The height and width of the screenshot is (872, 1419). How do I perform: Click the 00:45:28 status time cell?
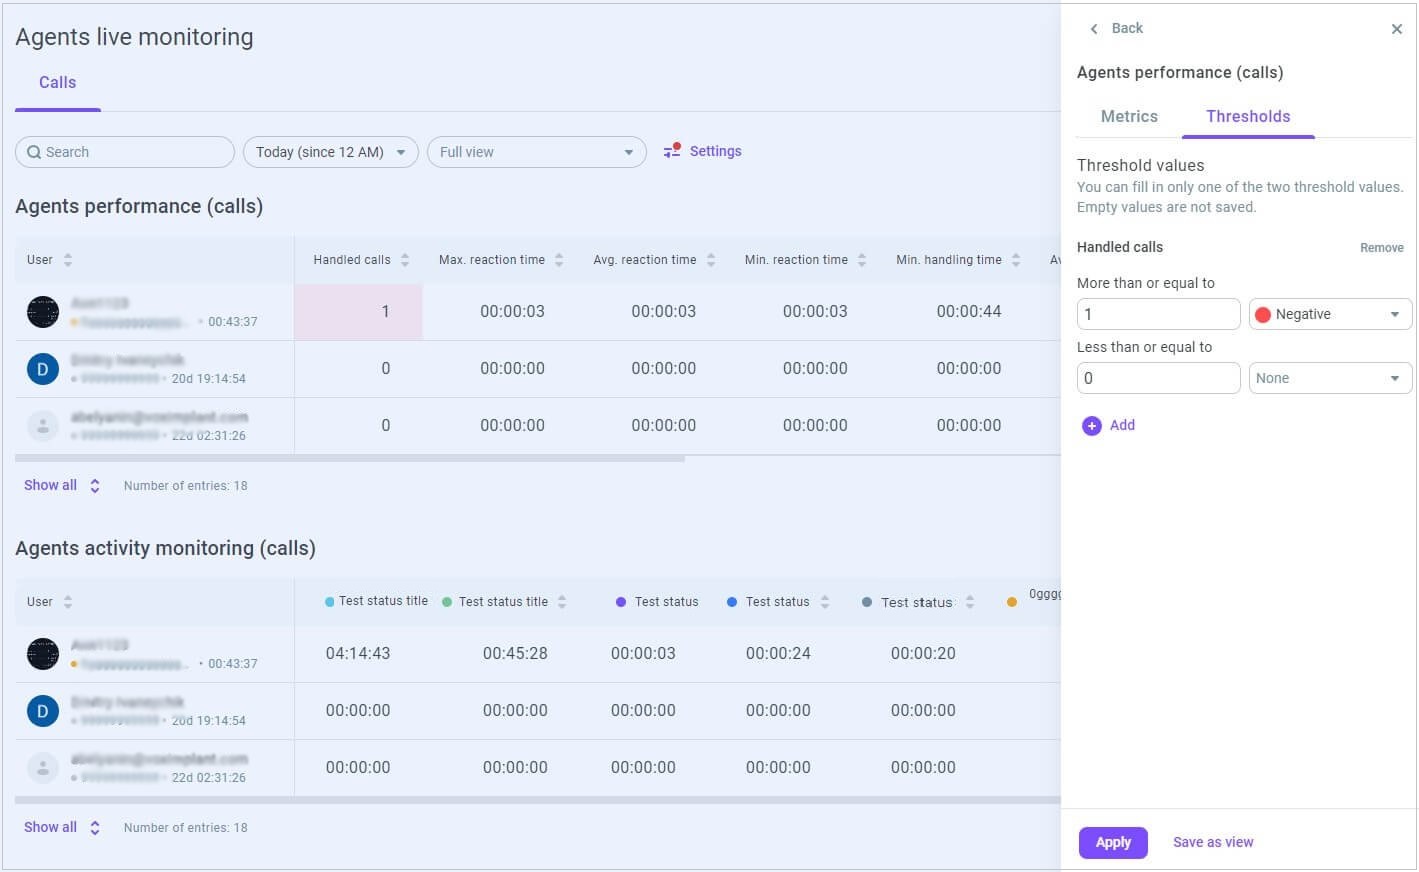coord(515,654)
